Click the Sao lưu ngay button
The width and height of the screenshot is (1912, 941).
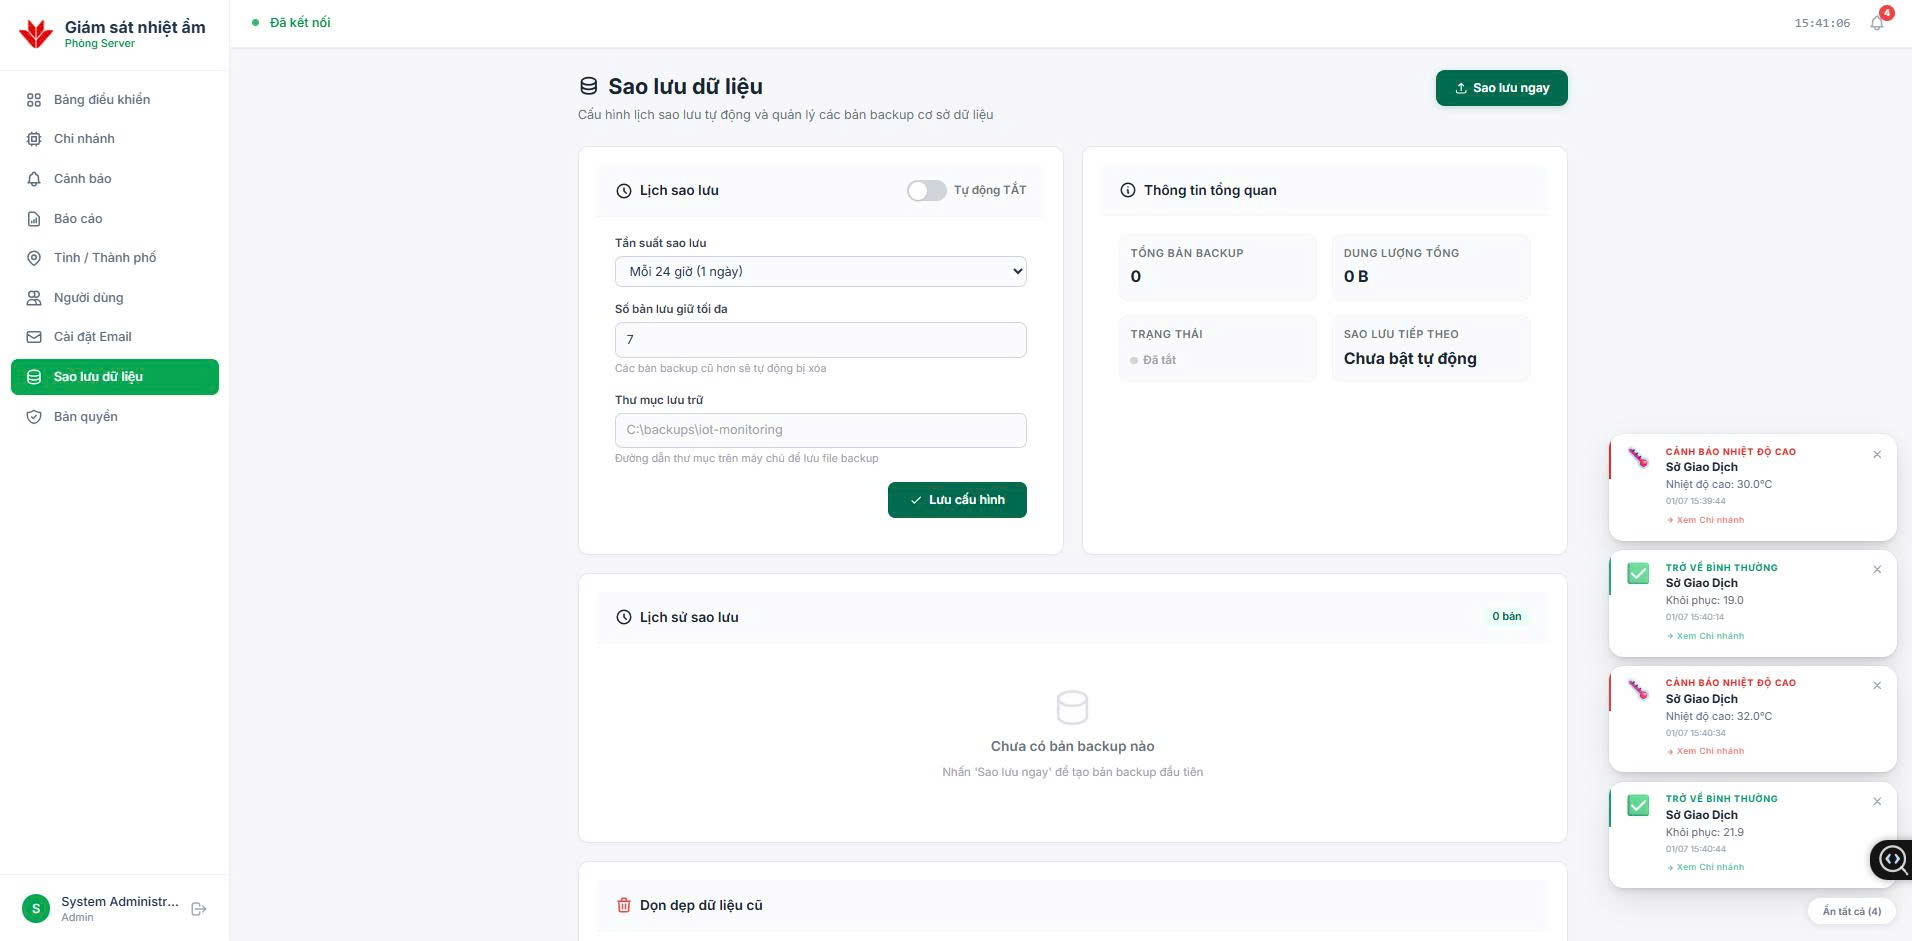coord(1501,88)
